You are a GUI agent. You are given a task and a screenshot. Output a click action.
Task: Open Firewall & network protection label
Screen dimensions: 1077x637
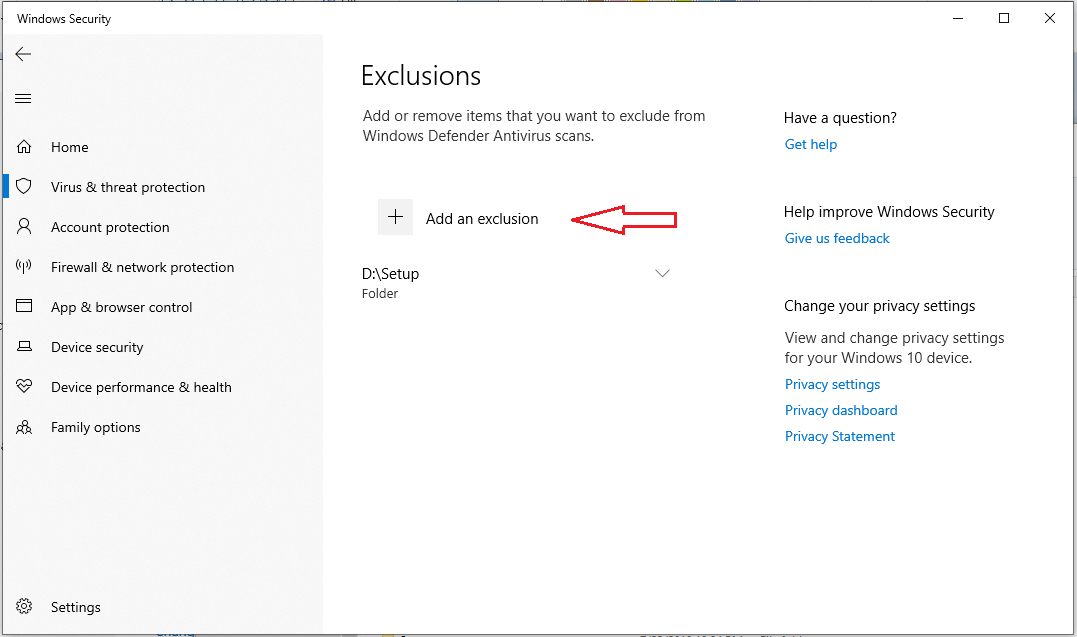pos(142,267)
